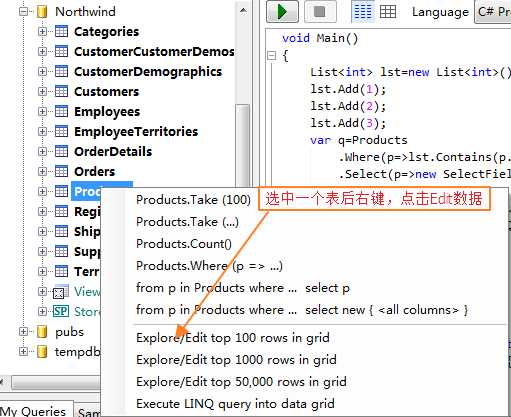This screenshot has height=417, width=511.
Task: Select the CustomerDemographics table
Action: (x=148, y=72)
